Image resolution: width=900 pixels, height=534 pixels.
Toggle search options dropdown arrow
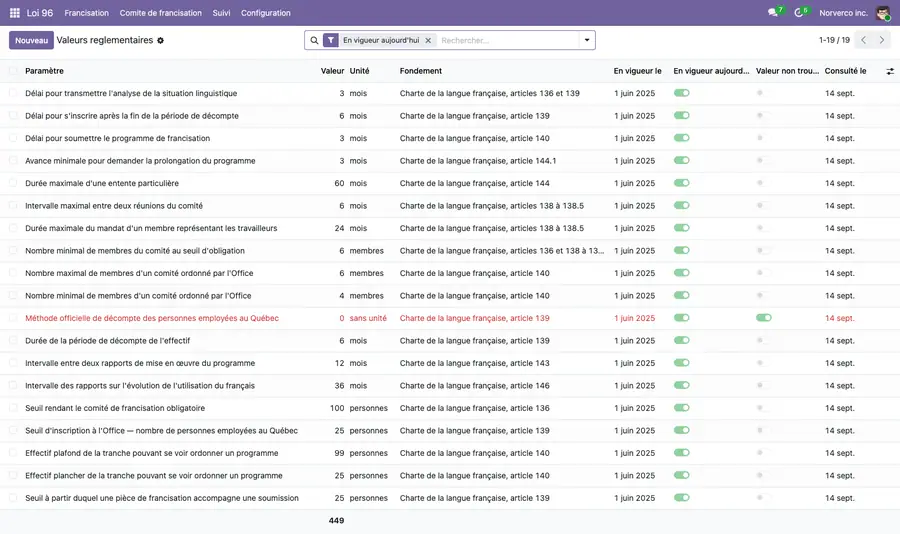[x=587, y=40]
